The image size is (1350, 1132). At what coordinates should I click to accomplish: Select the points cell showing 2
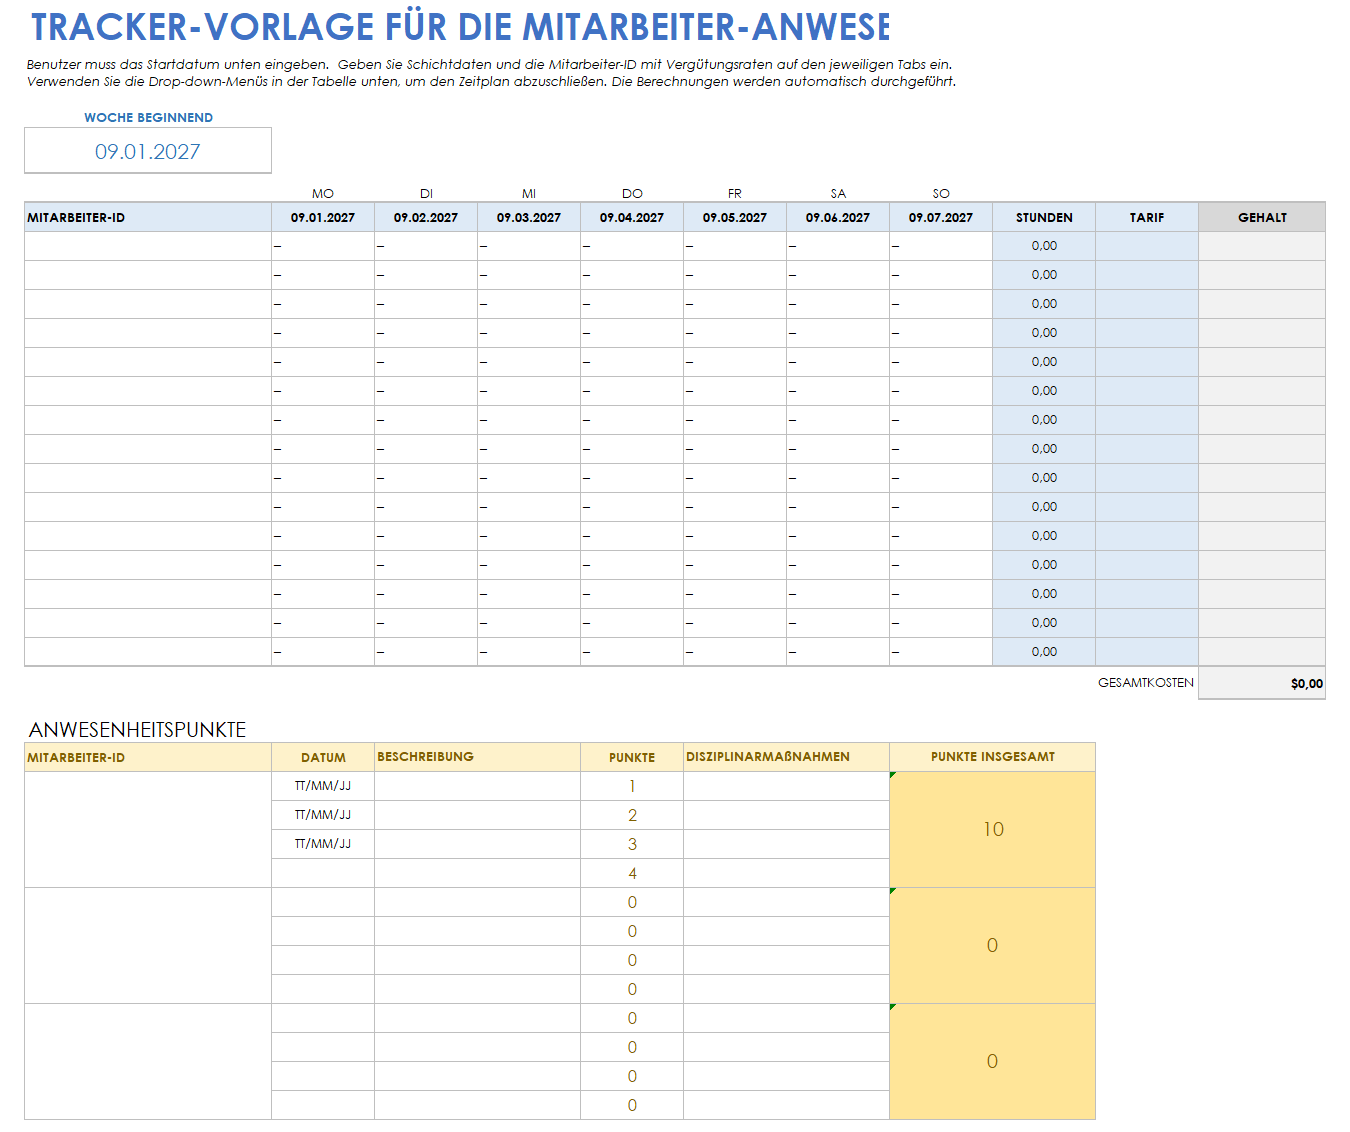632,815
